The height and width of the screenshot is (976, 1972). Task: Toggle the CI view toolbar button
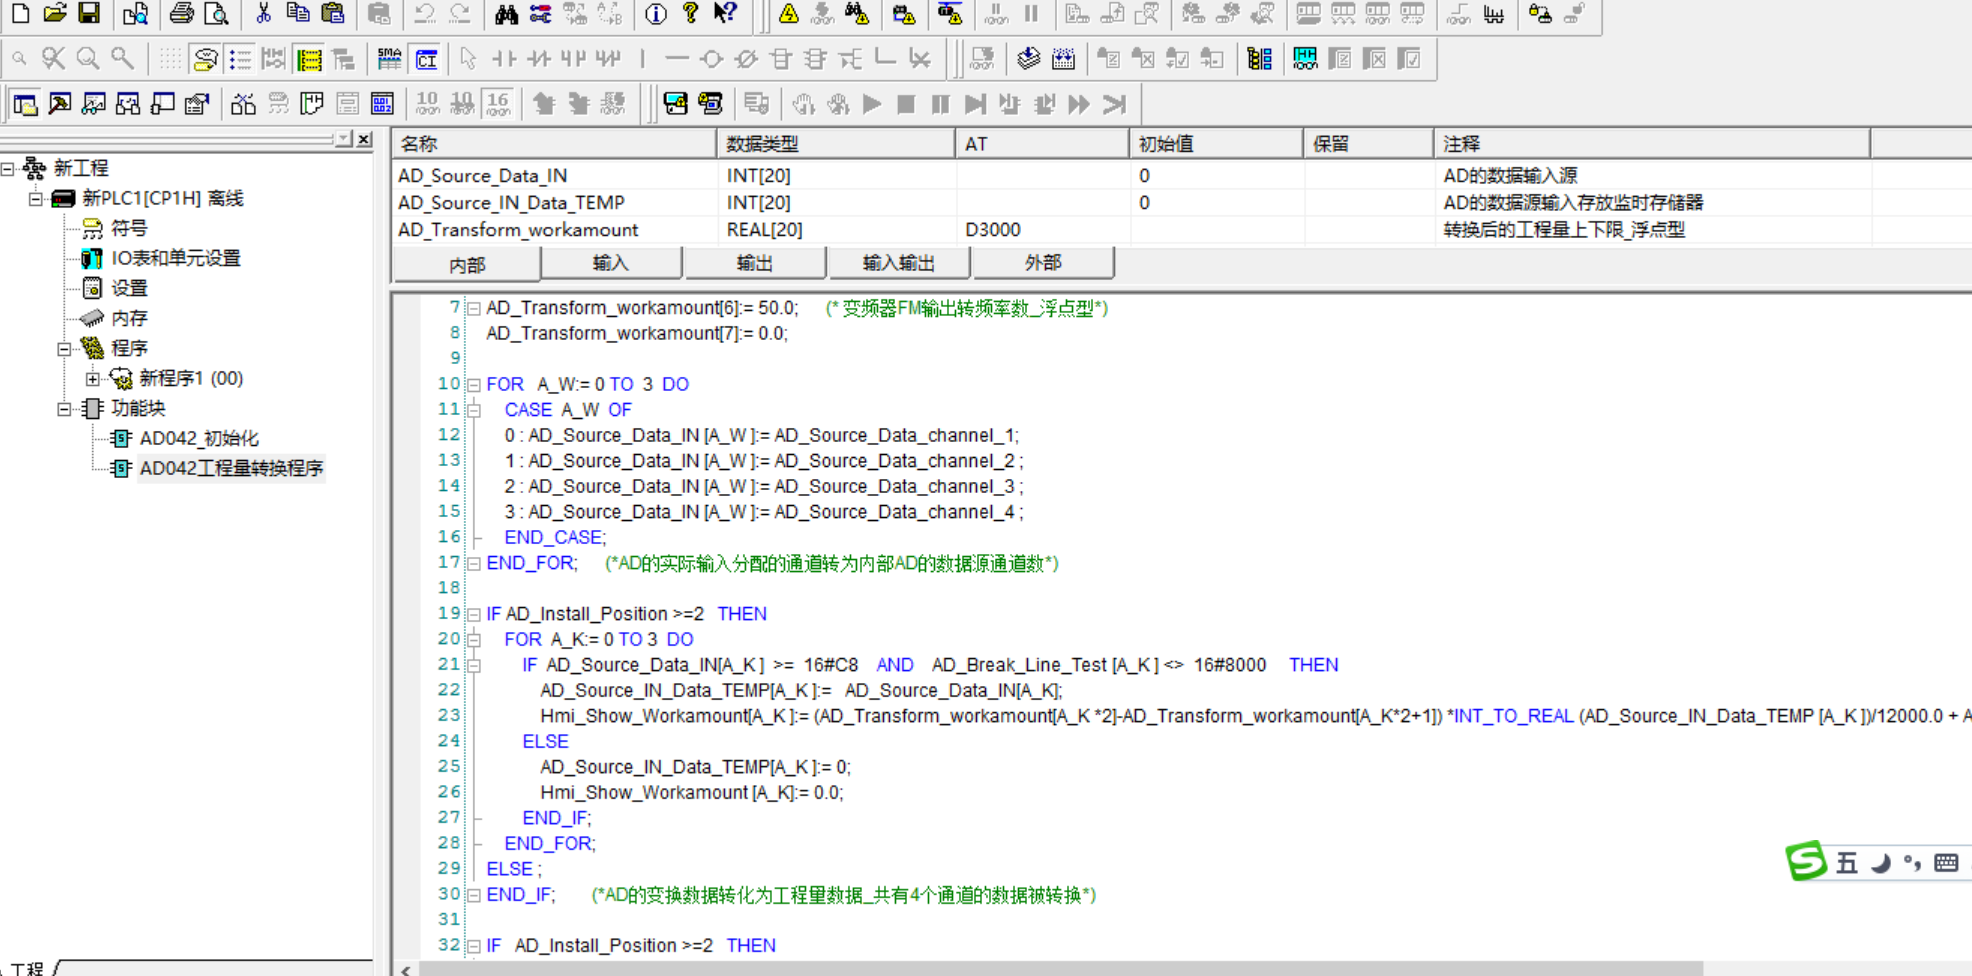pos(427,60)
